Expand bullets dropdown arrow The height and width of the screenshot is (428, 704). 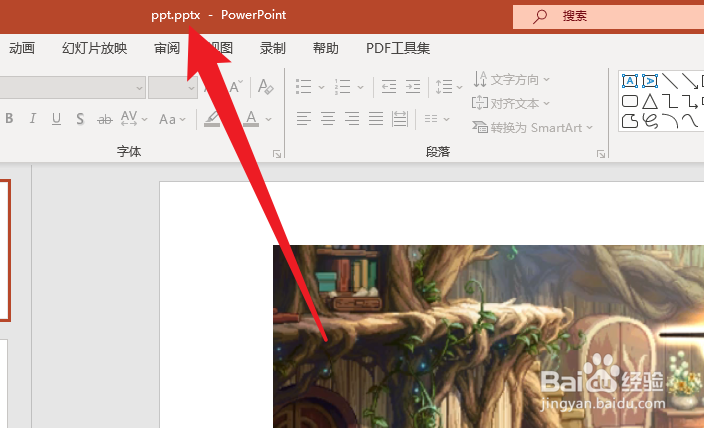pos(321,87)
